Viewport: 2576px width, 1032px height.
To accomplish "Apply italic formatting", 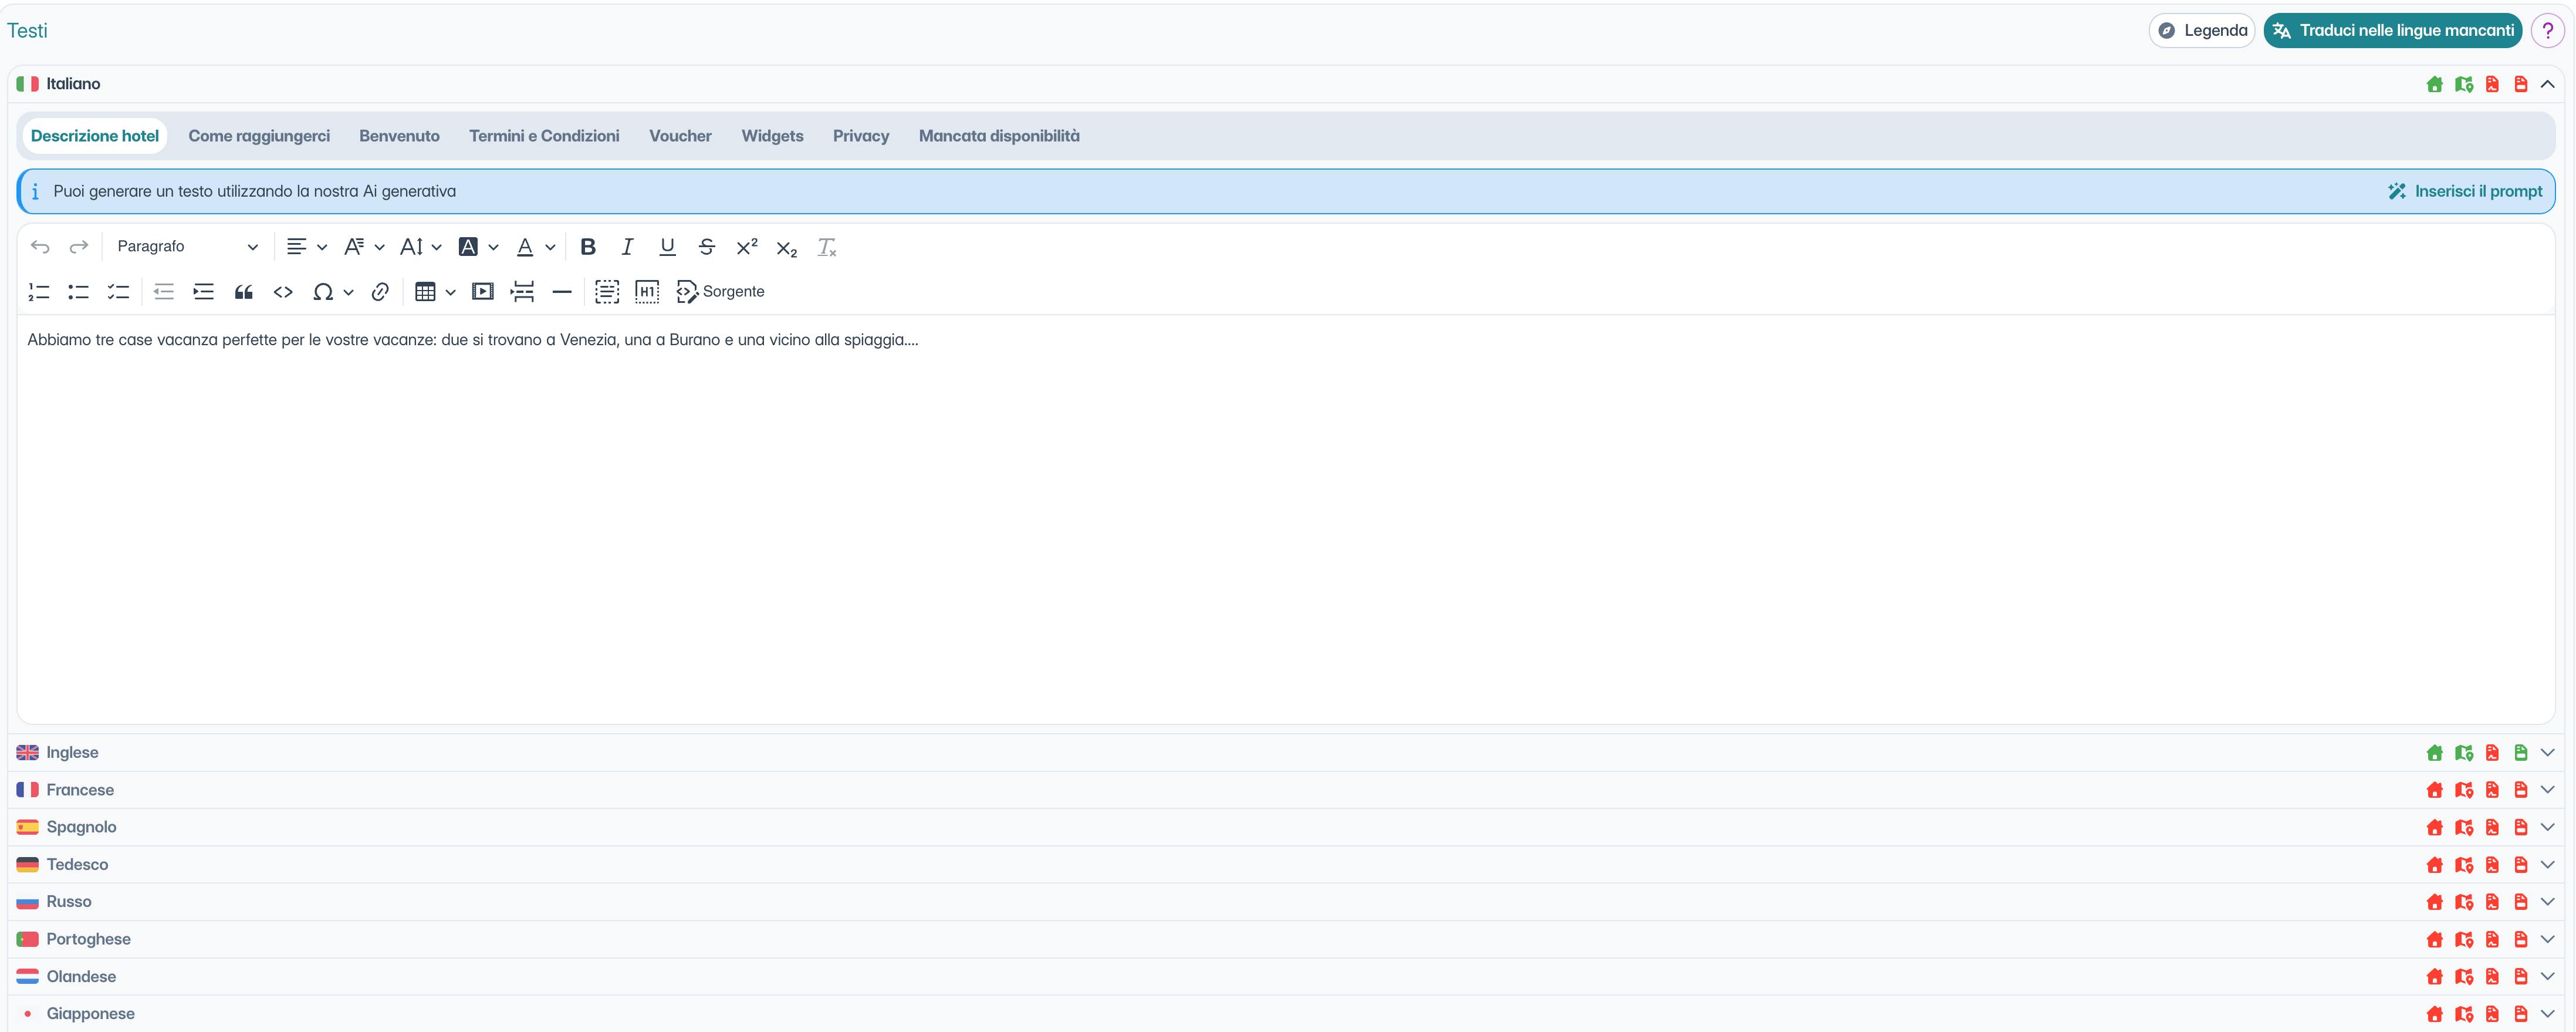I will 627,247.
